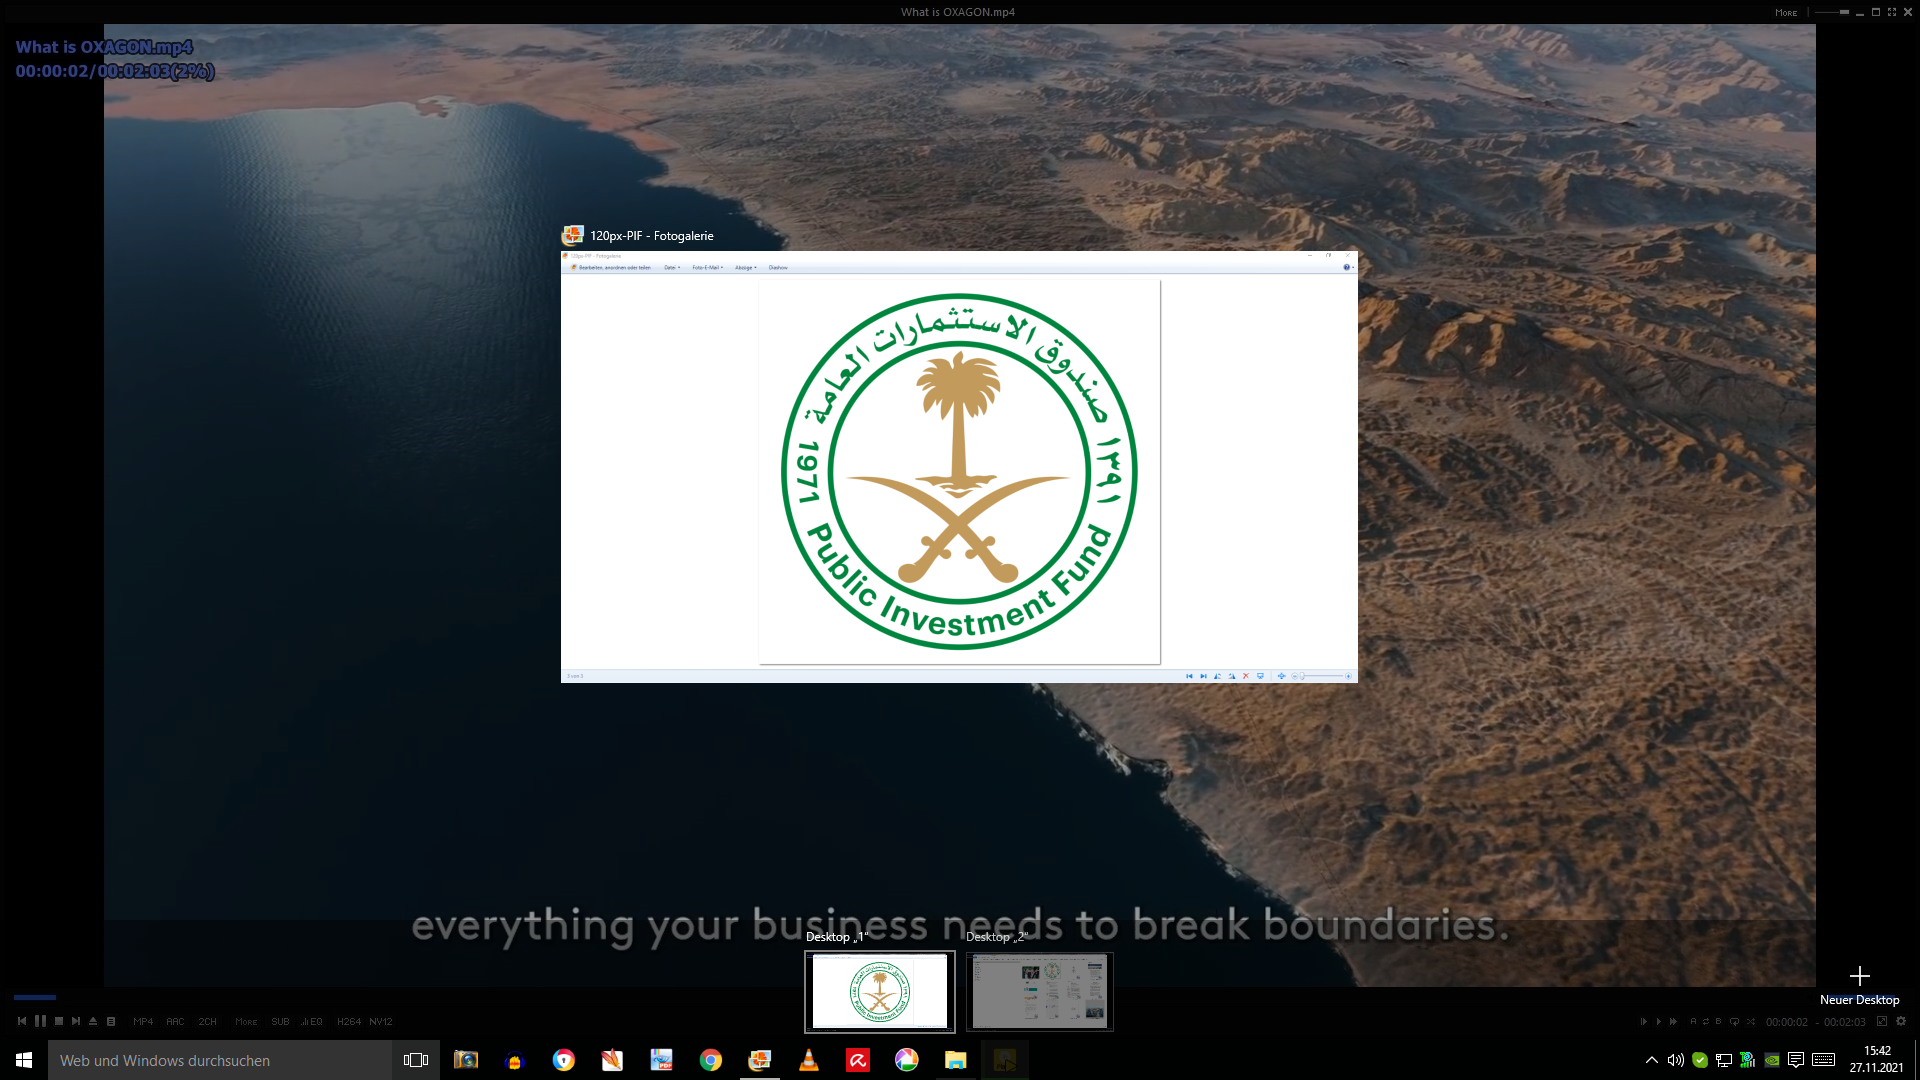
Task: Stop playback with the stop button
Action: coord(59,1021)
